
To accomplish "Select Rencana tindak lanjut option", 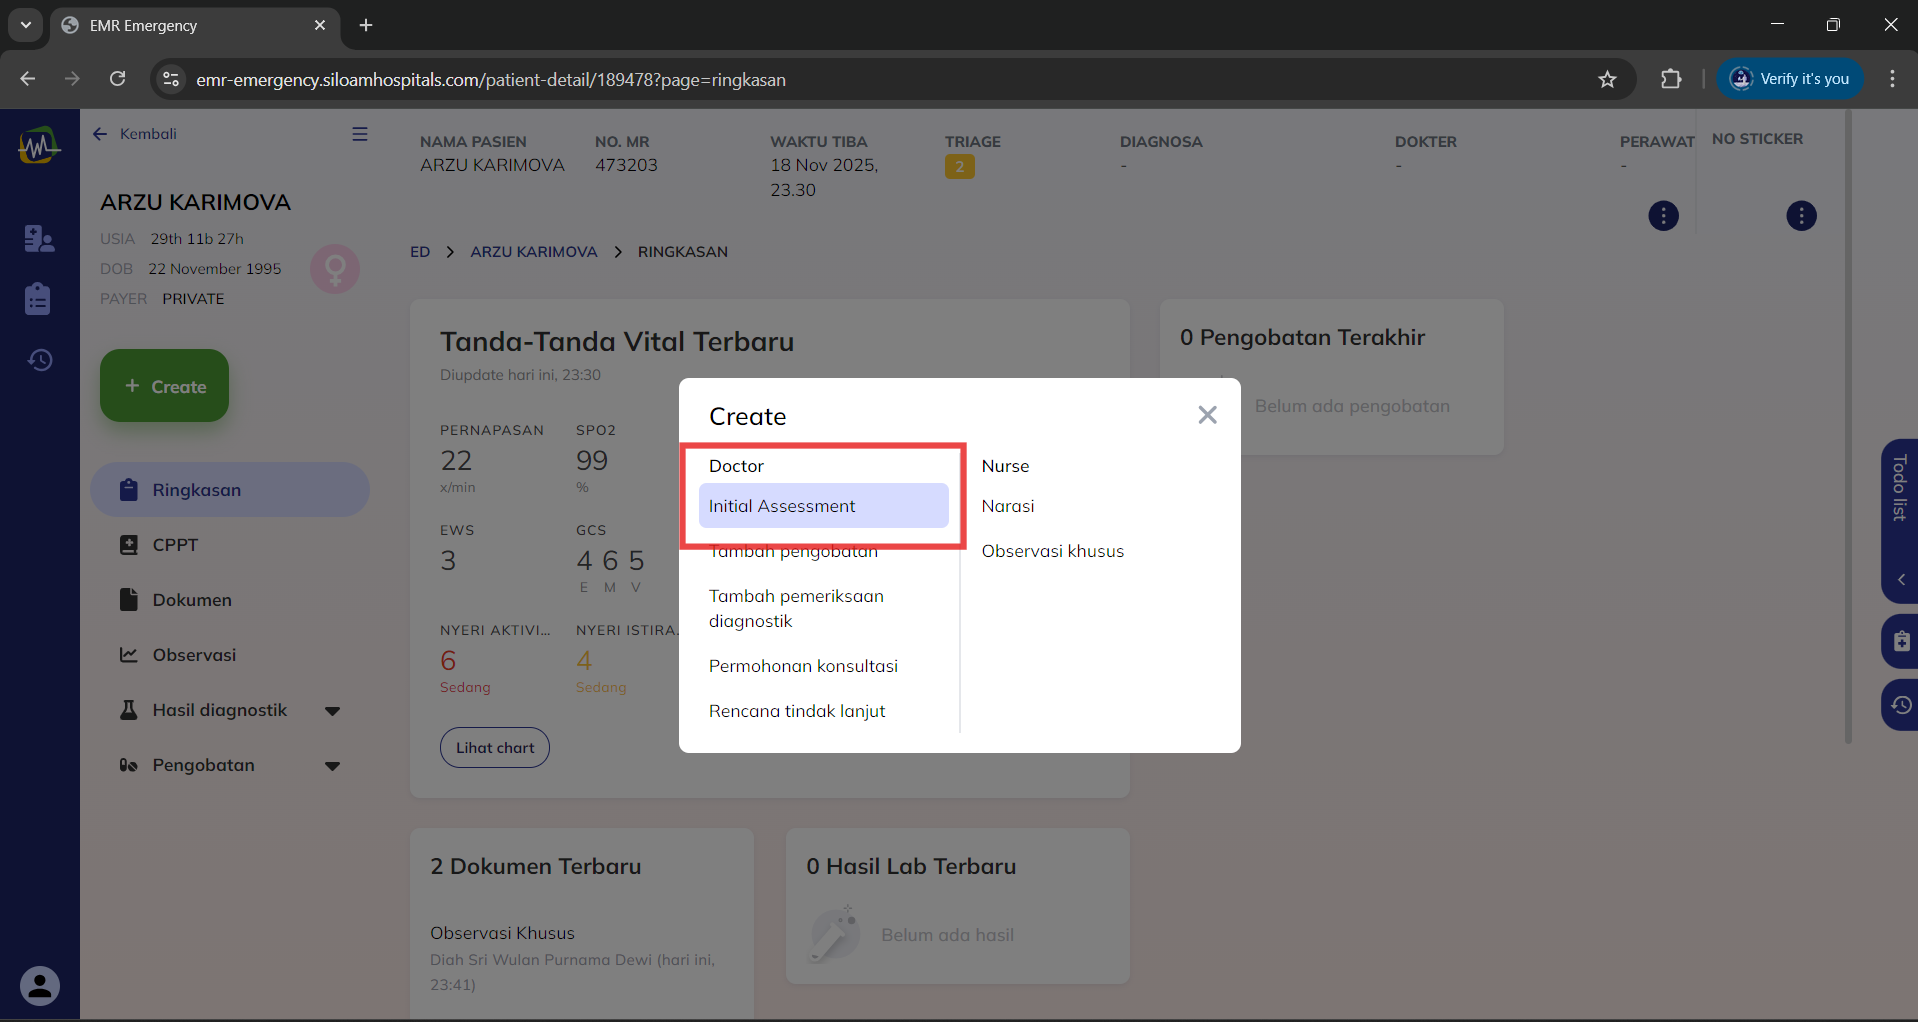I will [x=797, y=711].
